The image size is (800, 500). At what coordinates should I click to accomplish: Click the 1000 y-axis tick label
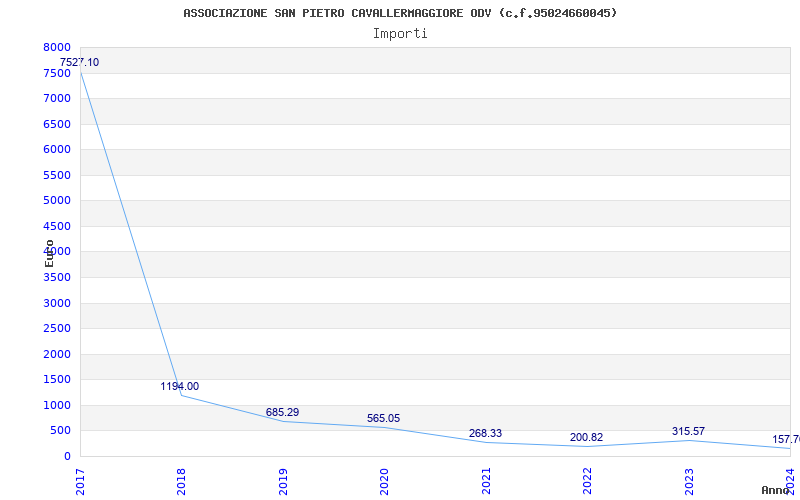coord(57,405)
